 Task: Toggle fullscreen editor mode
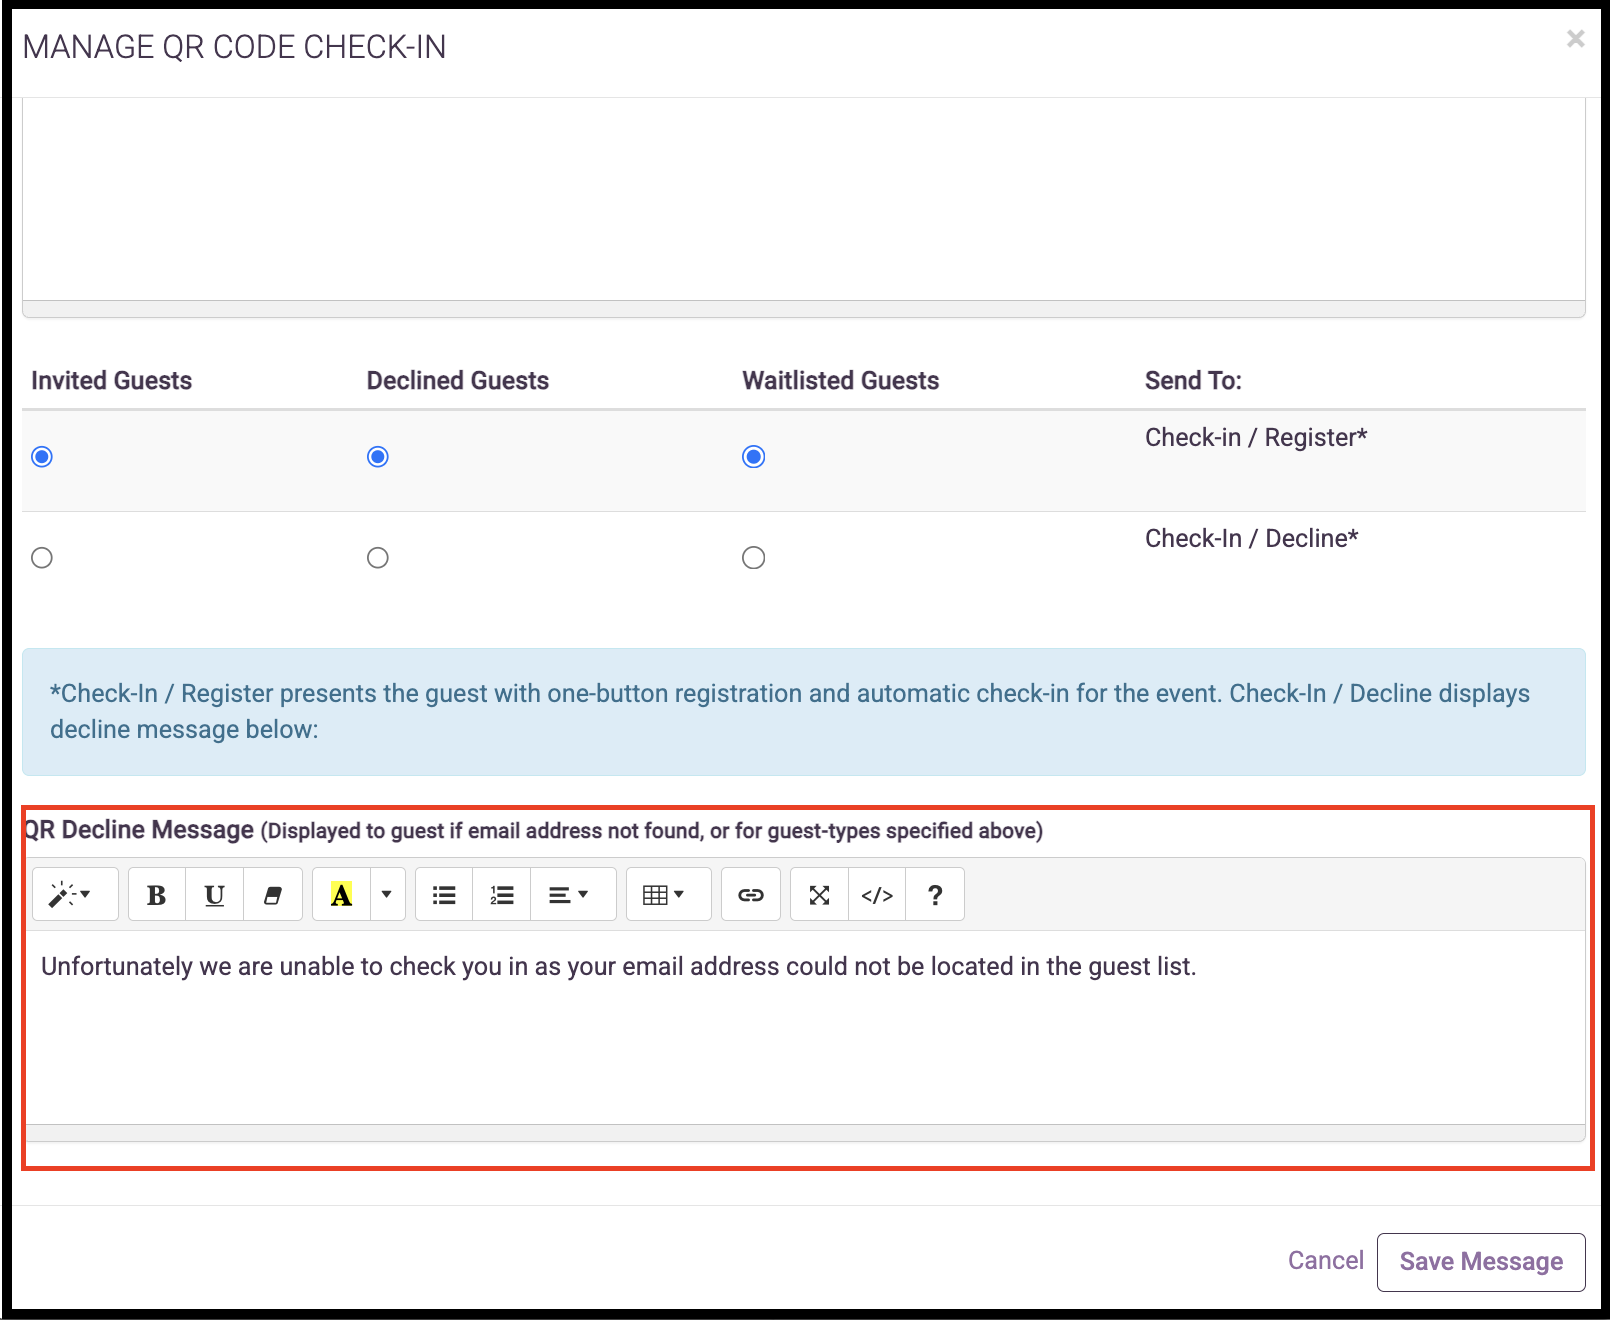tap(819, 894)
